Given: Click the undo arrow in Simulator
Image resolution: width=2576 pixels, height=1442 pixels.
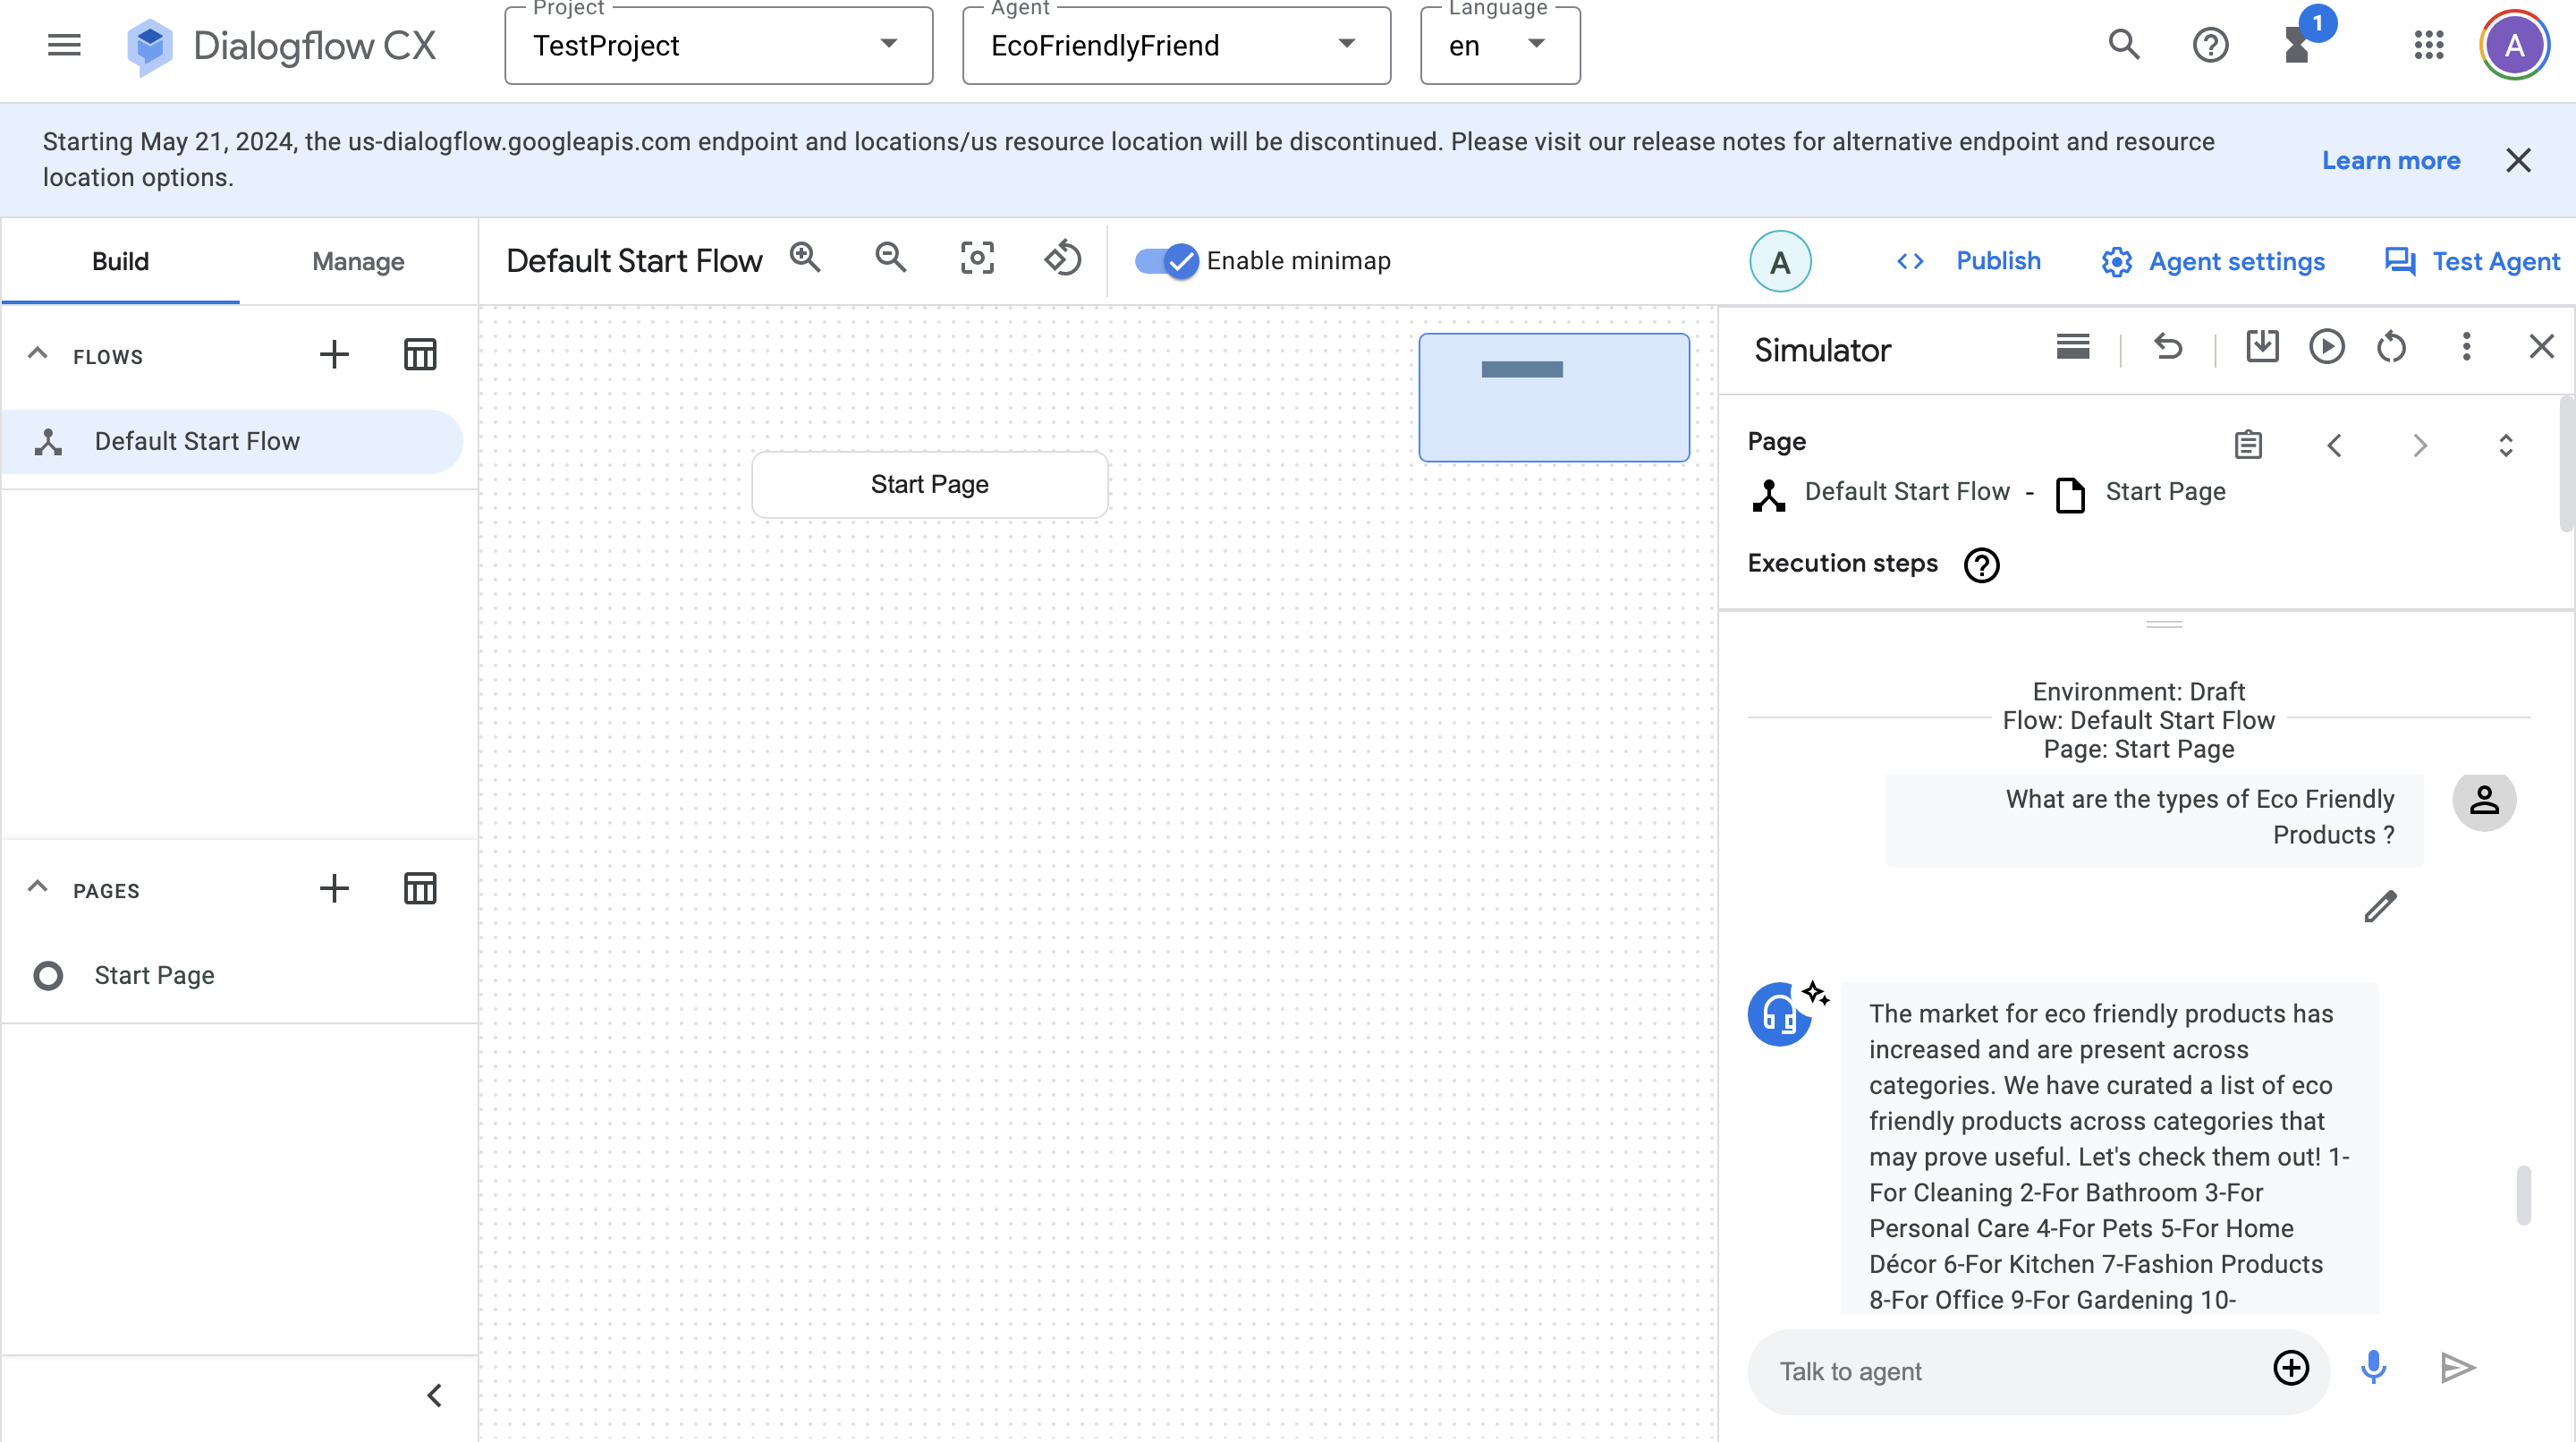Looking at the screenshot, I should (x=2168, y=347).
